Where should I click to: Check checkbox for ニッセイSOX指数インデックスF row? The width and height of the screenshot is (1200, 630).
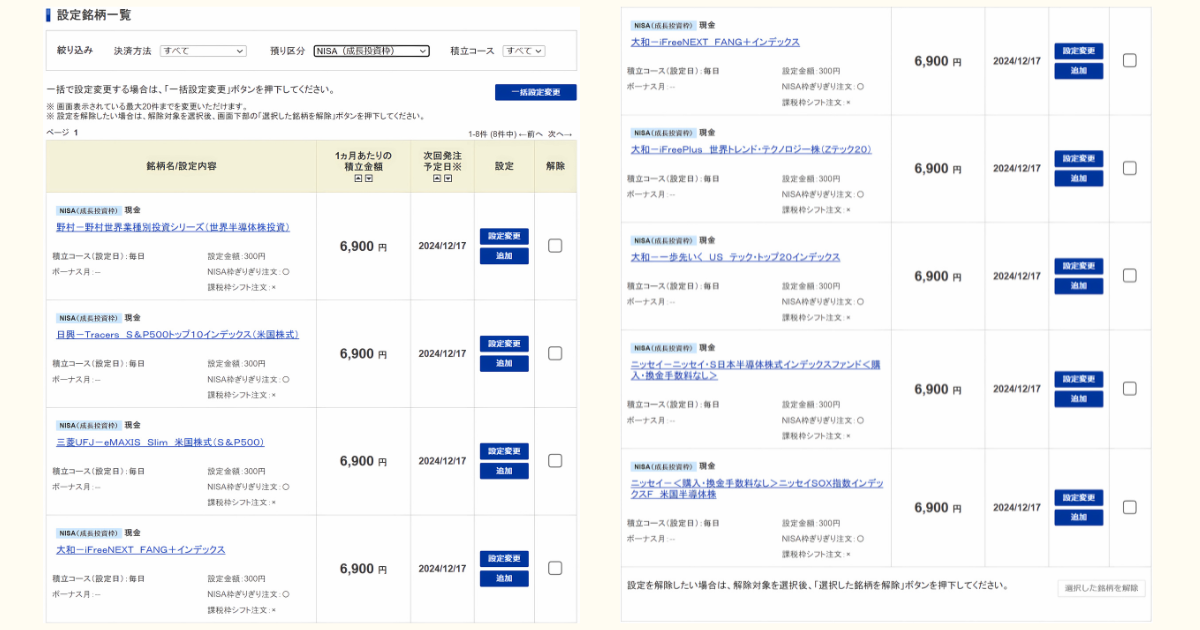(1130, 507)
